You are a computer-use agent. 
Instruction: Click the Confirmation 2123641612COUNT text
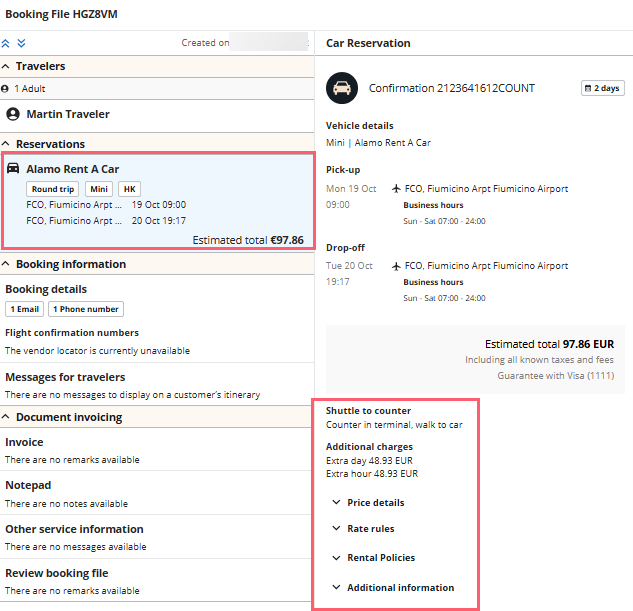click(x=452, y=88)
